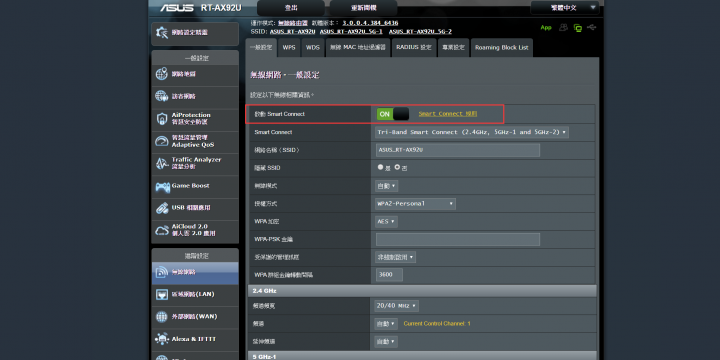
Task: Click the guest network users status icon
Action: click(x=563, y=28)
